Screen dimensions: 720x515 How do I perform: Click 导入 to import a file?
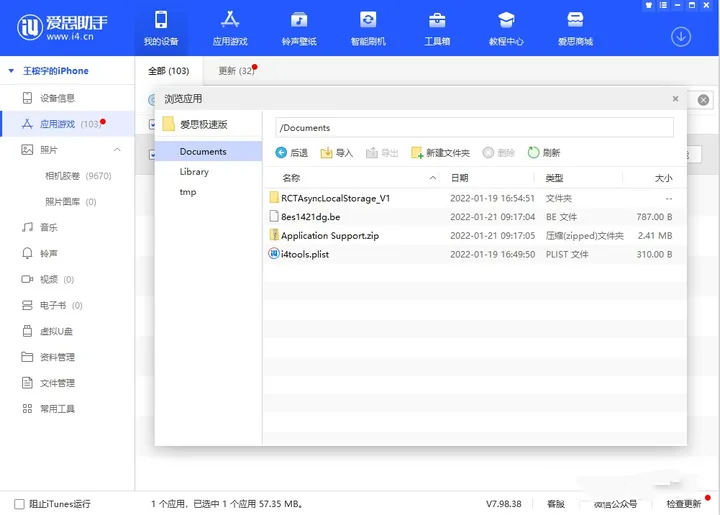(336, 153)
